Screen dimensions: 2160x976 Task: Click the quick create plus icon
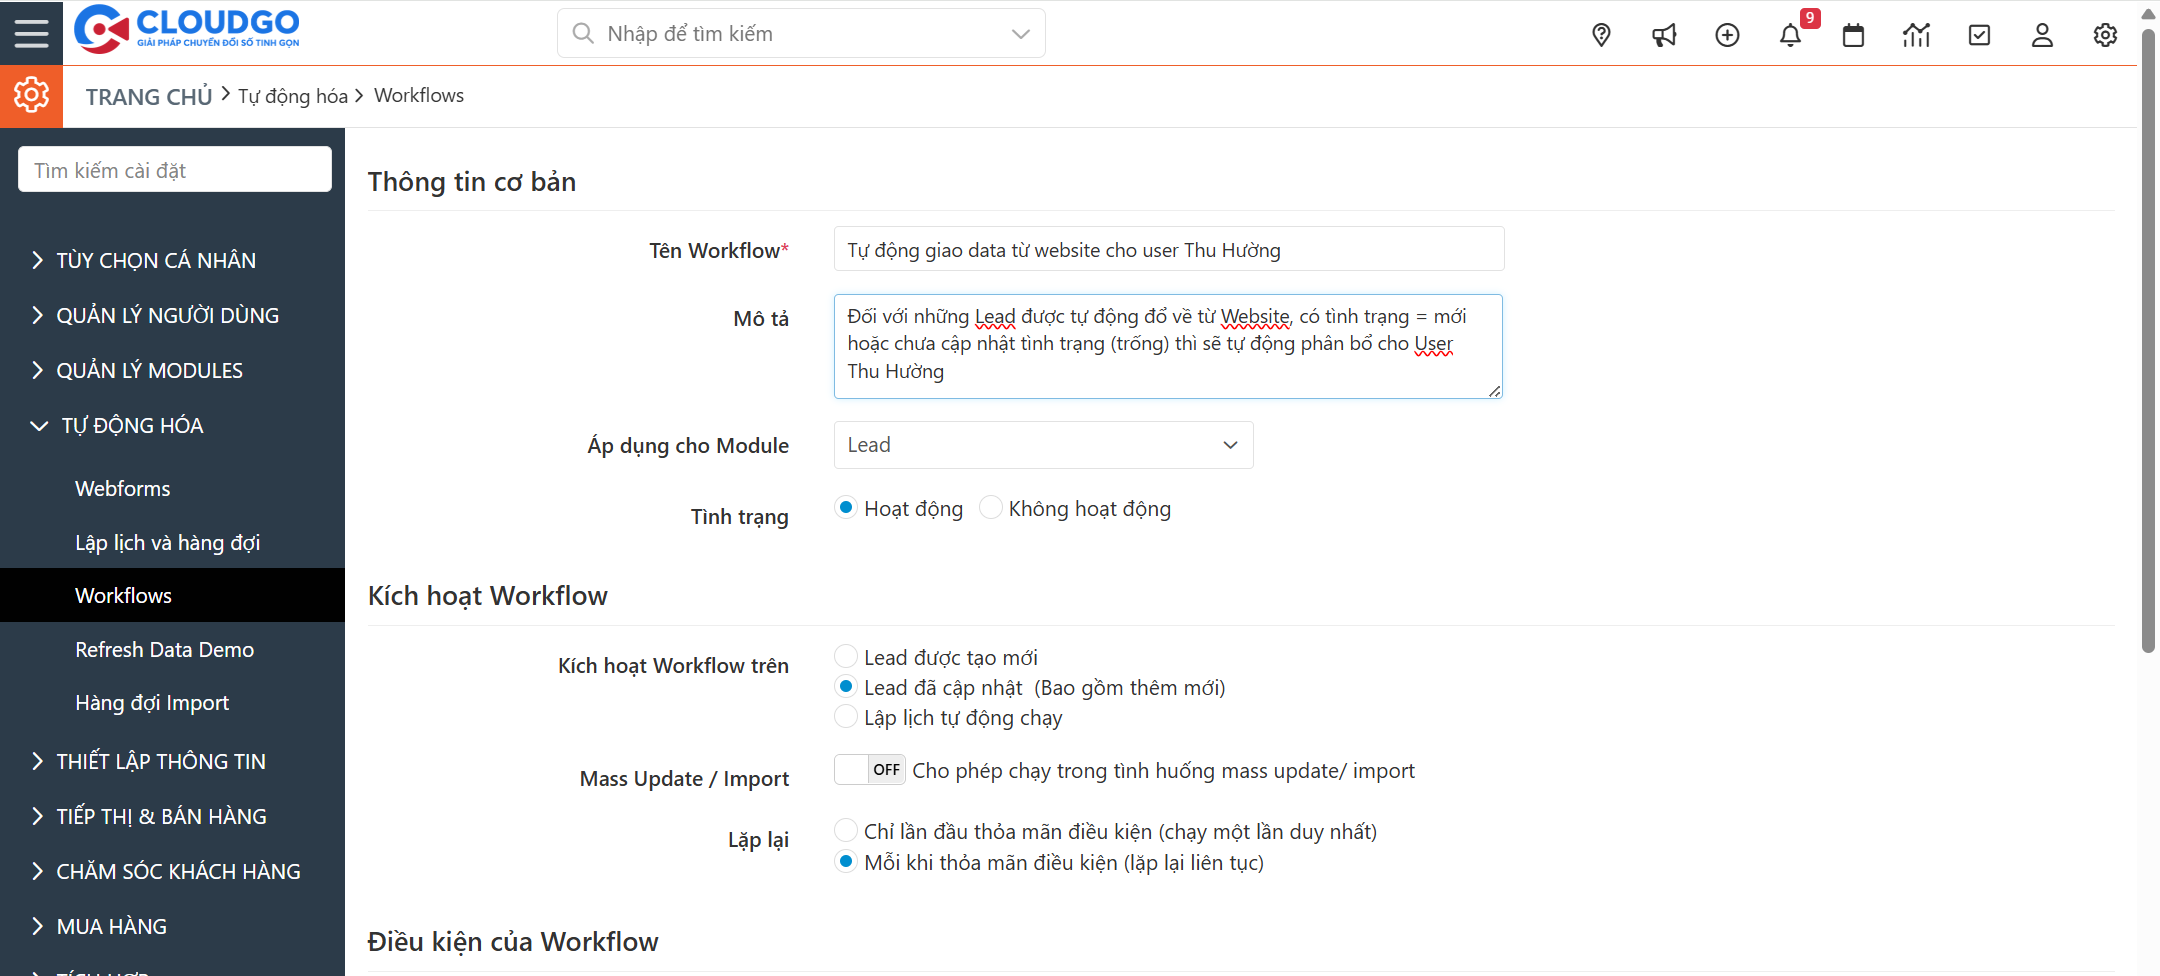coord(1727,35)
